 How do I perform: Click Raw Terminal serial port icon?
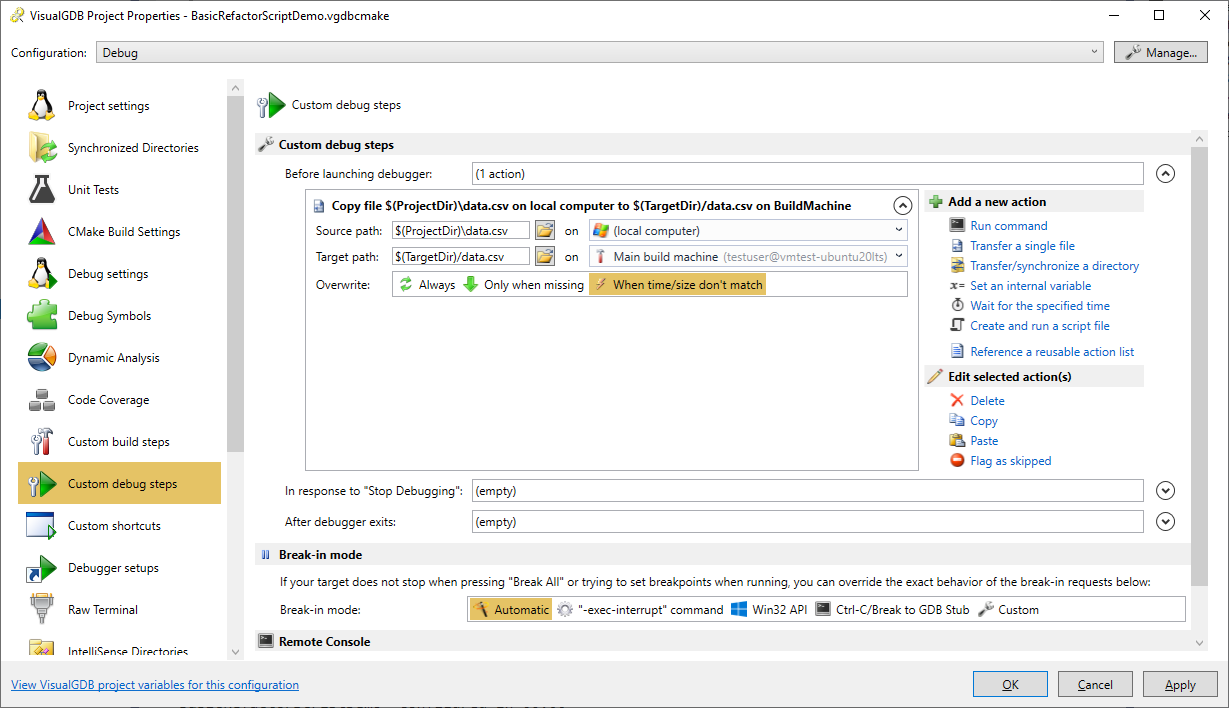click(42, 609)
